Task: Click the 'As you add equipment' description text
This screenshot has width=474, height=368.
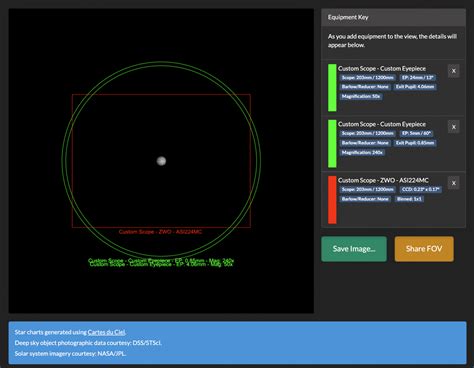Action: (392, 41)
